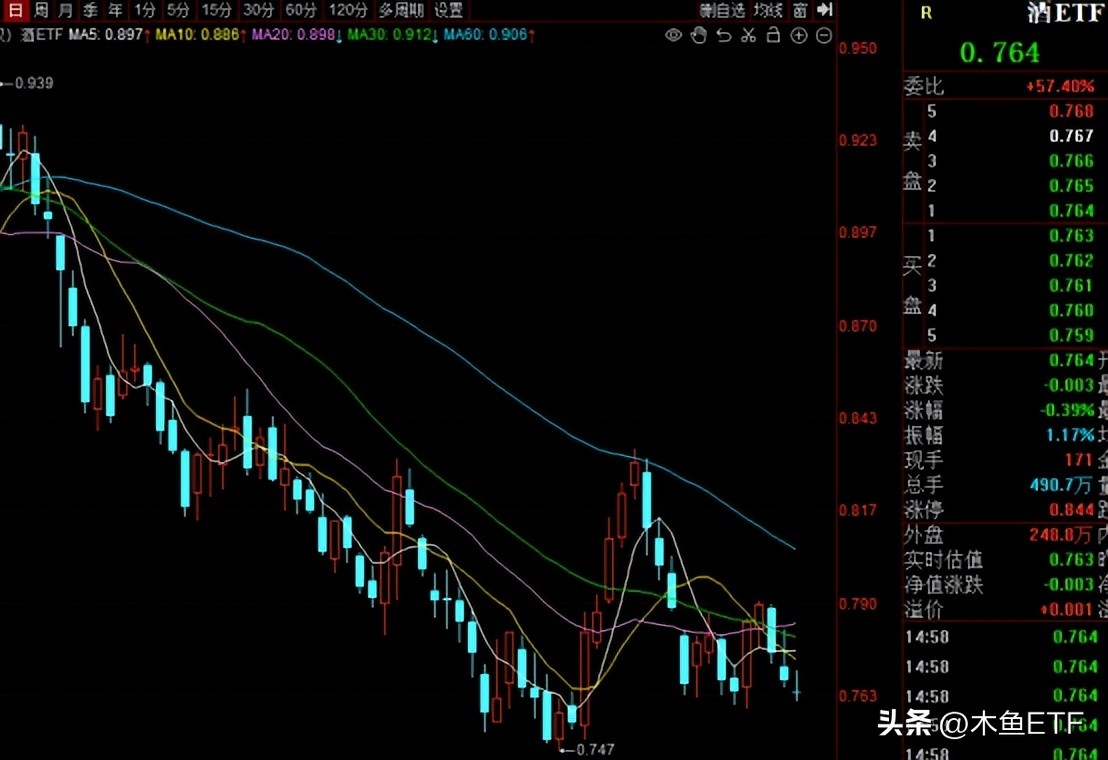The image size is (1108, 760).
Task: Click the MA20: 0.898 indicator label
Action: tap(295, 34)
